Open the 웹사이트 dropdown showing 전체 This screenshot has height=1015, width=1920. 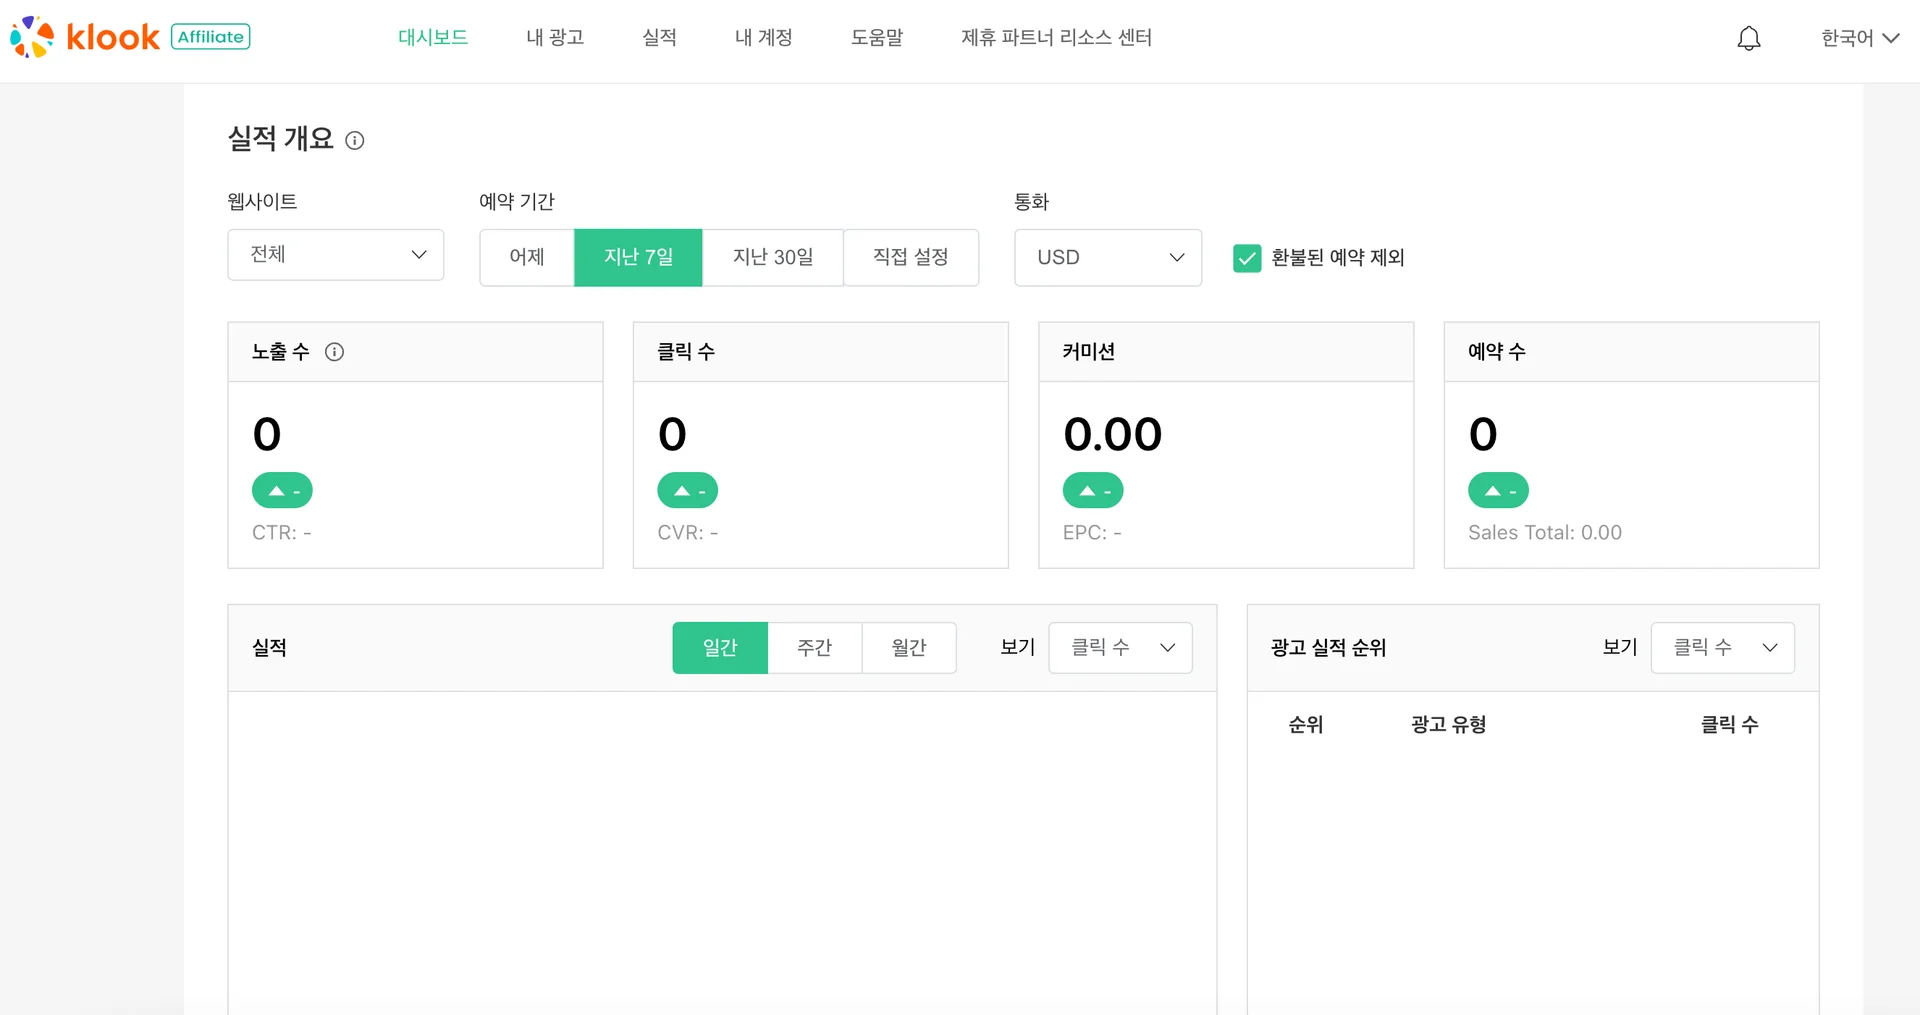tap(335, 255)
